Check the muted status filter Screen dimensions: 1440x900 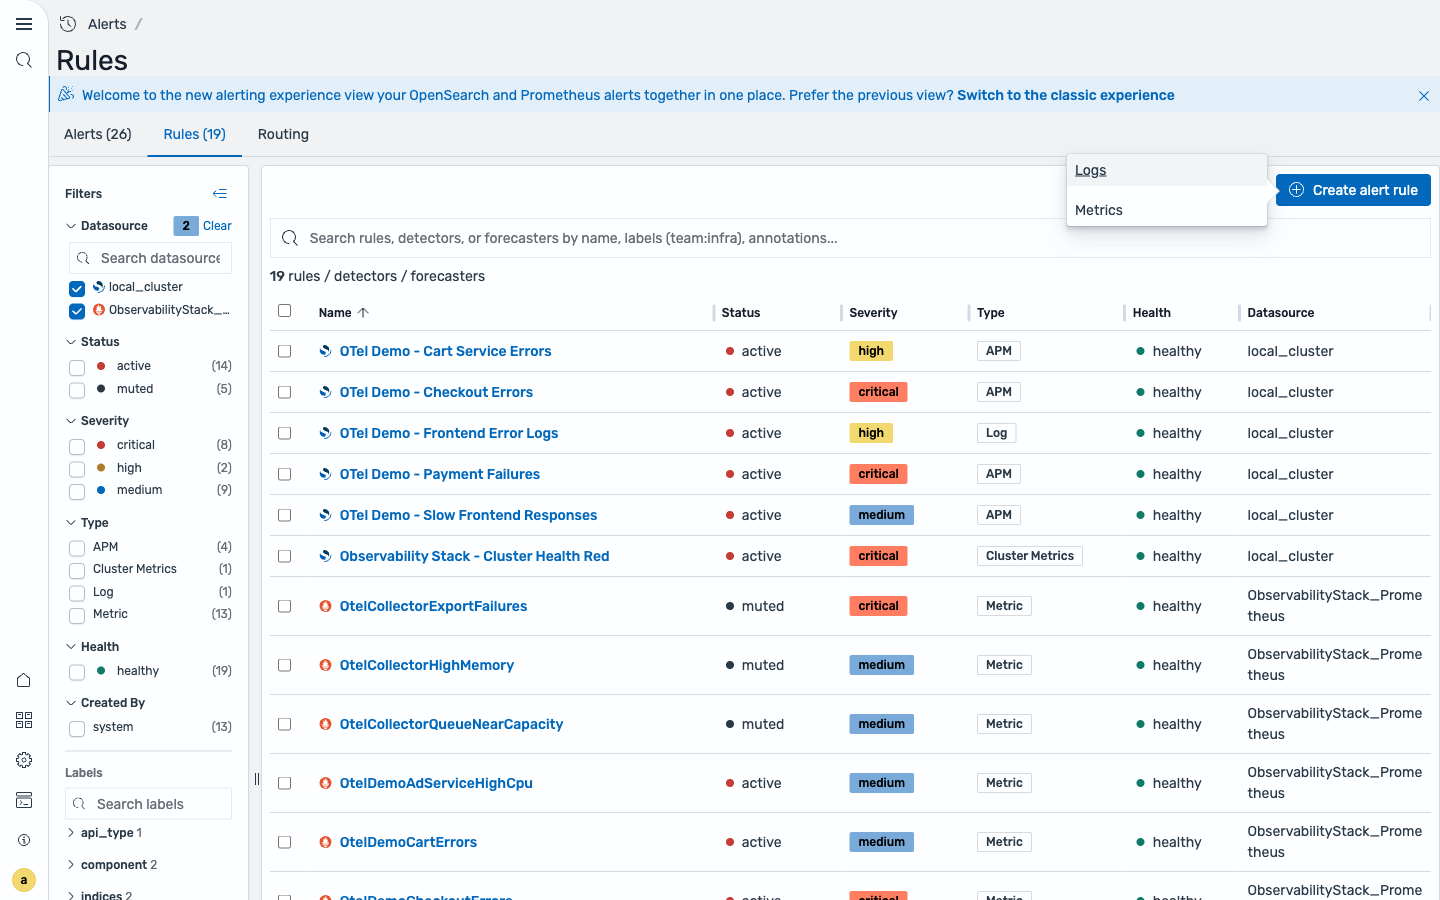pyautogui.click(x=77, y=390)
